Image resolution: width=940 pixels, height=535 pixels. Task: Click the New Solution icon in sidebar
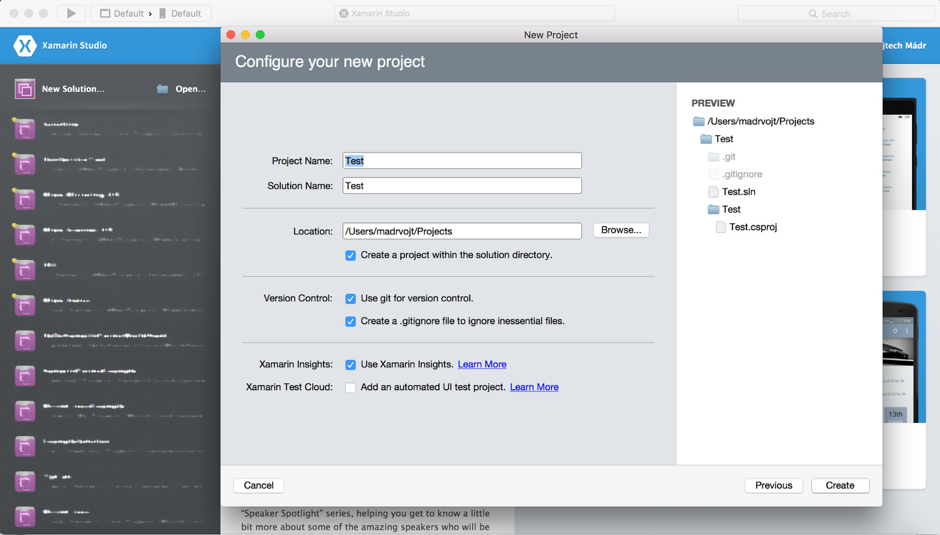pos(25,89)
